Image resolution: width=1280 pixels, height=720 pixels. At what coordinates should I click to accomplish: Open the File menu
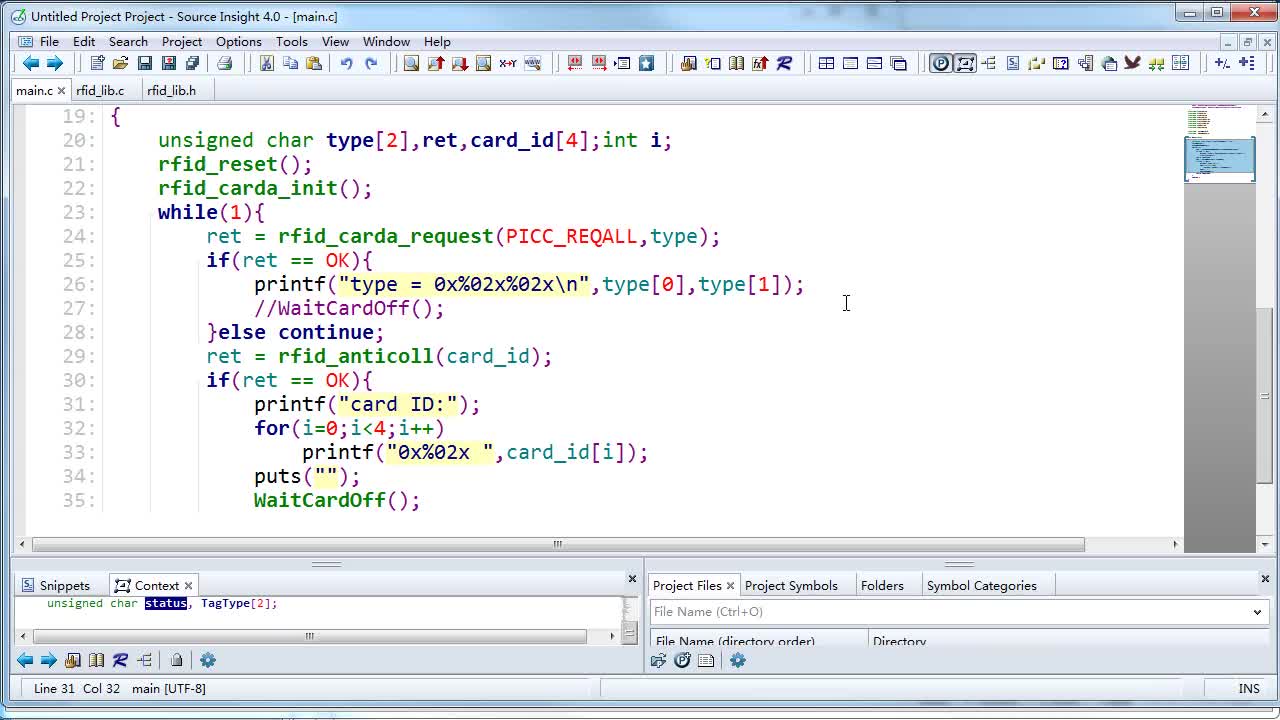49,41
